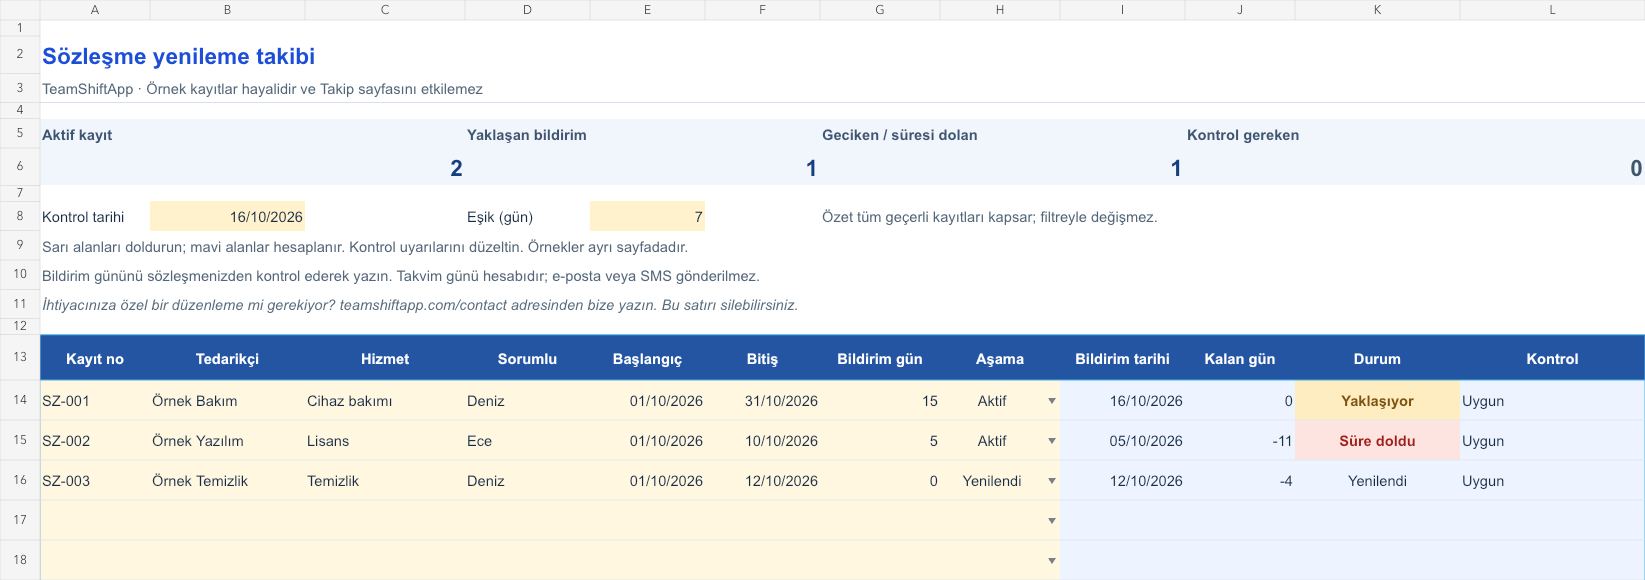Click the 'Bildirim gün' table header
Screen dimensions: 1645x580
pos(880,359)
